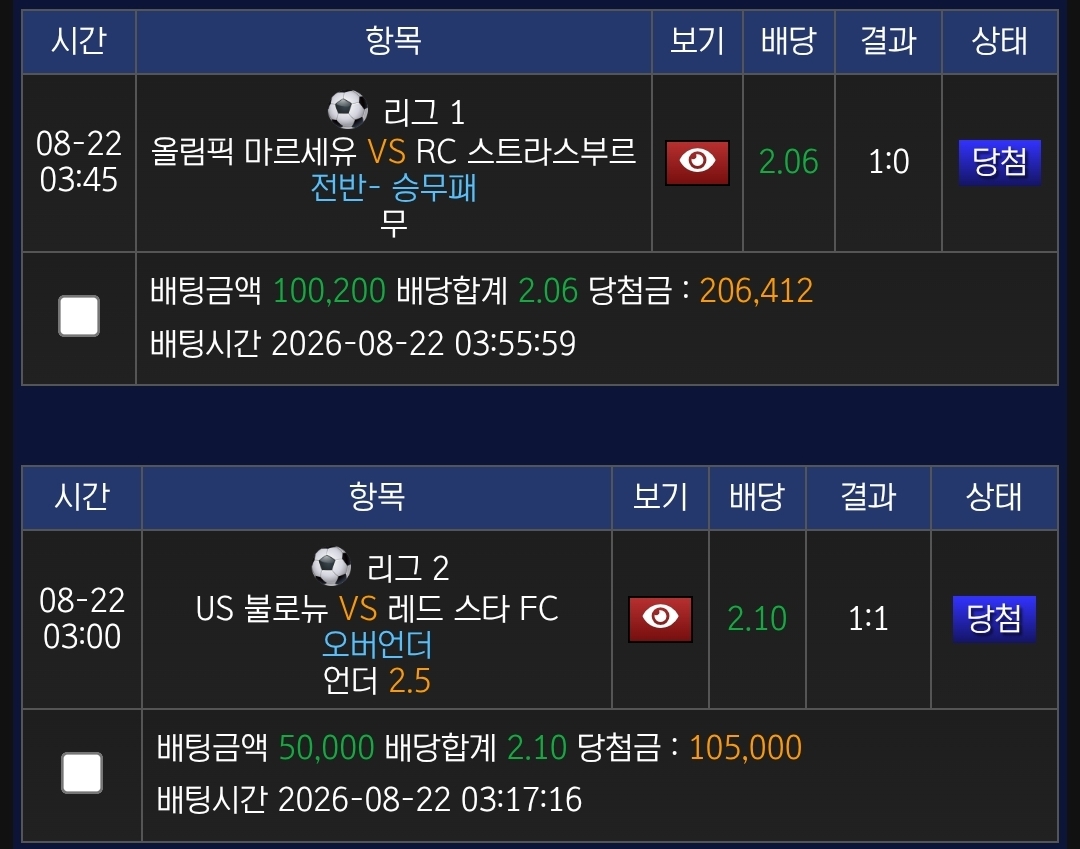This screenshot has width=1080, height=849.
Task: Click the 1:0 result score
Action: click(889, 163)
